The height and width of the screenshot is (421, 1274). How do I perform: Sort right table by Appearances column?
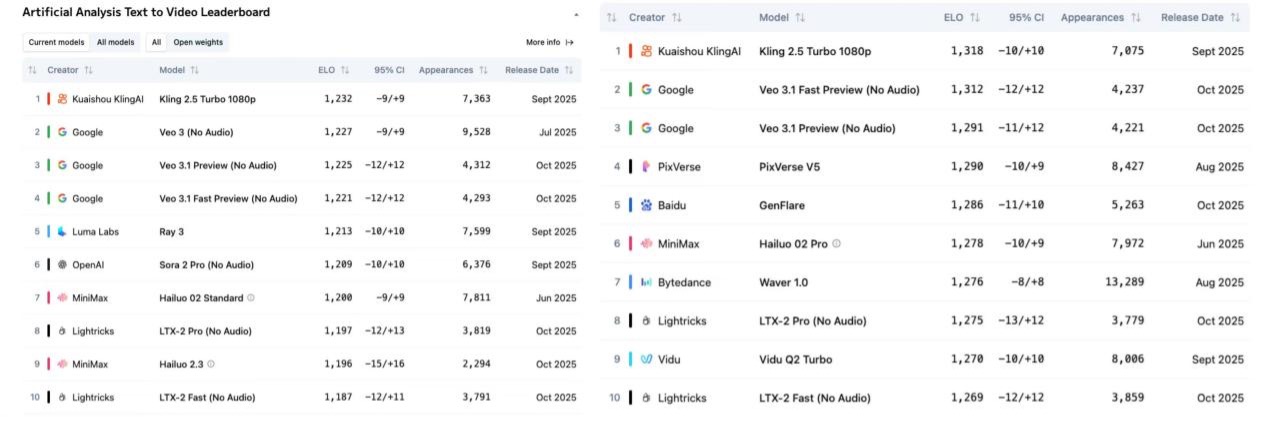(x=1101, y=18)
